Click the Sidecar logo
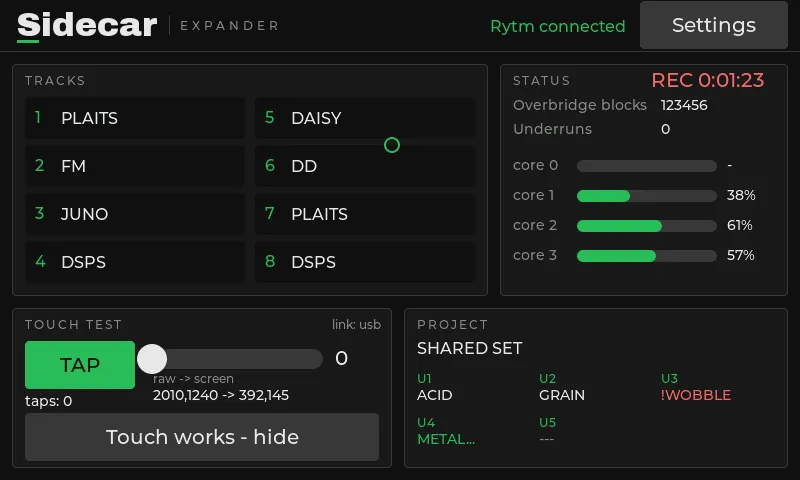The height and width of the screenshot is (480, 800). [87, 26]
